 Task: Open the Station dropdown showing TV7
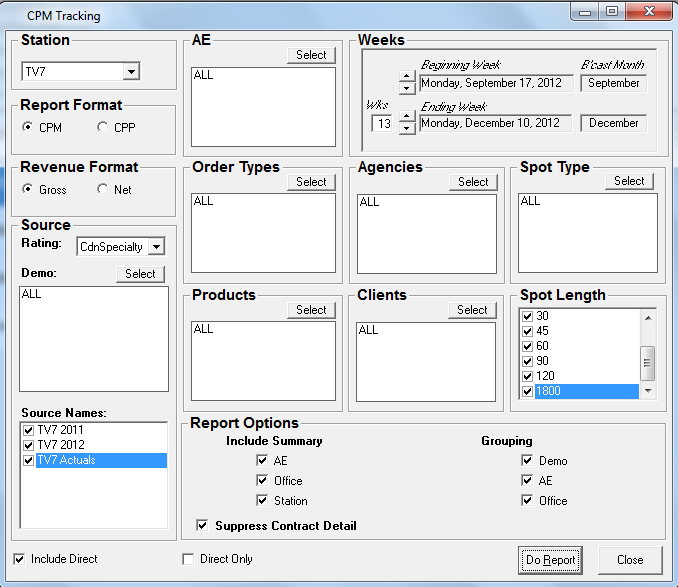[x=131, y=72]
